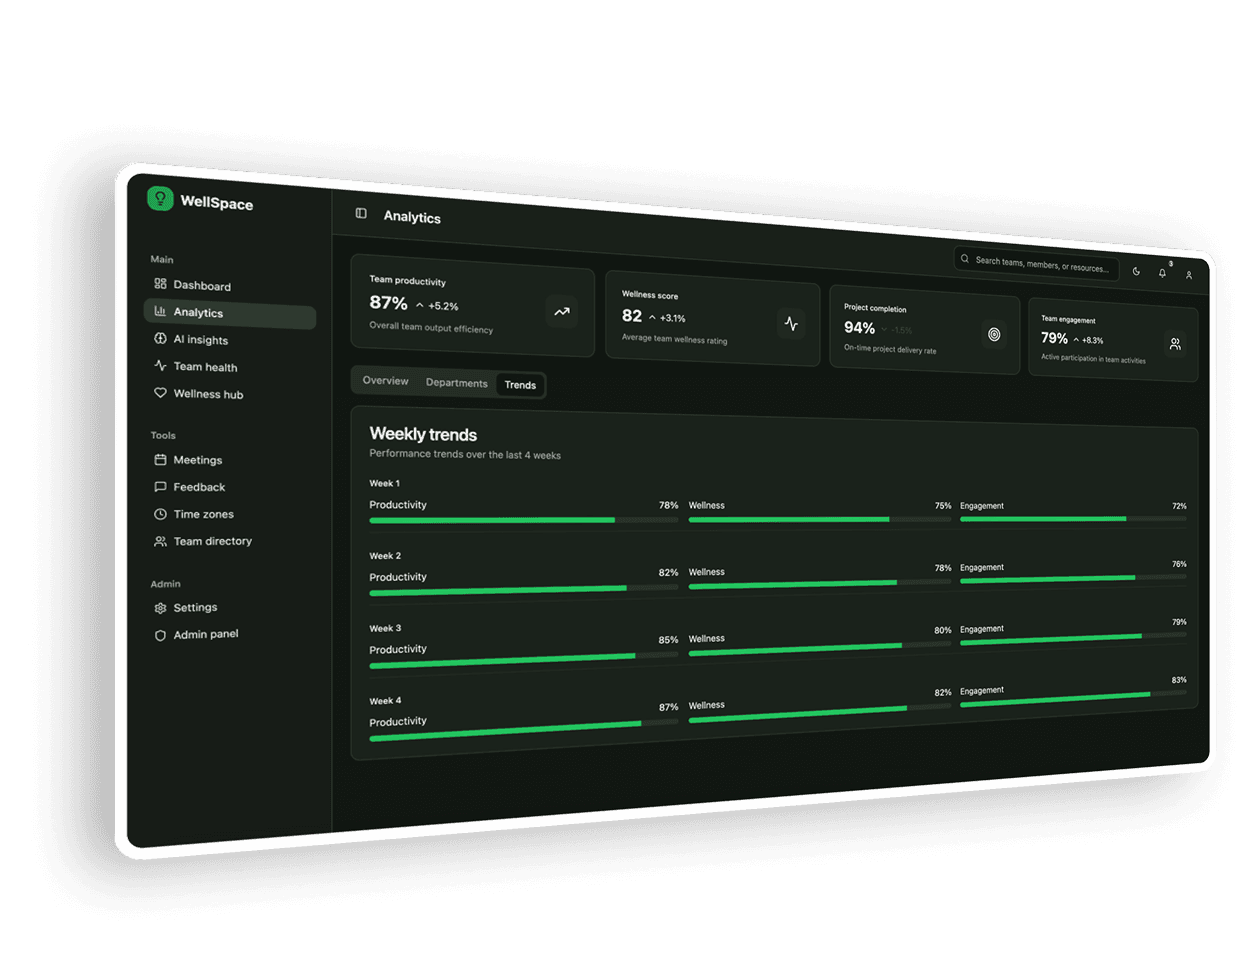The image size is (1260, 964).
Task: Click the WellSpace brand name
Action: click(217, 203)
